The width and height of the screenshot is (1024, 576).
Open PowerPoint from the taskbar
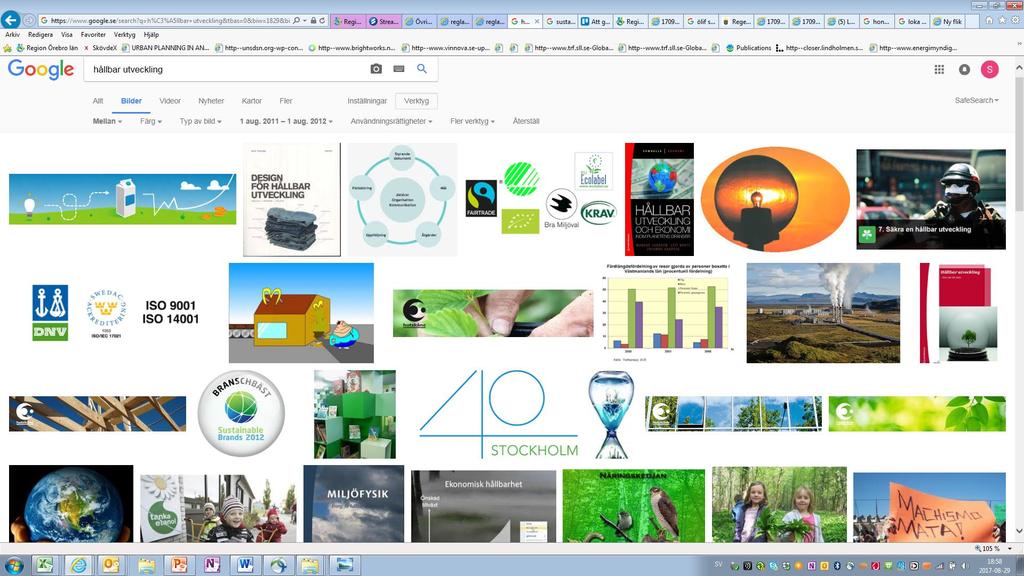[178, 566]
